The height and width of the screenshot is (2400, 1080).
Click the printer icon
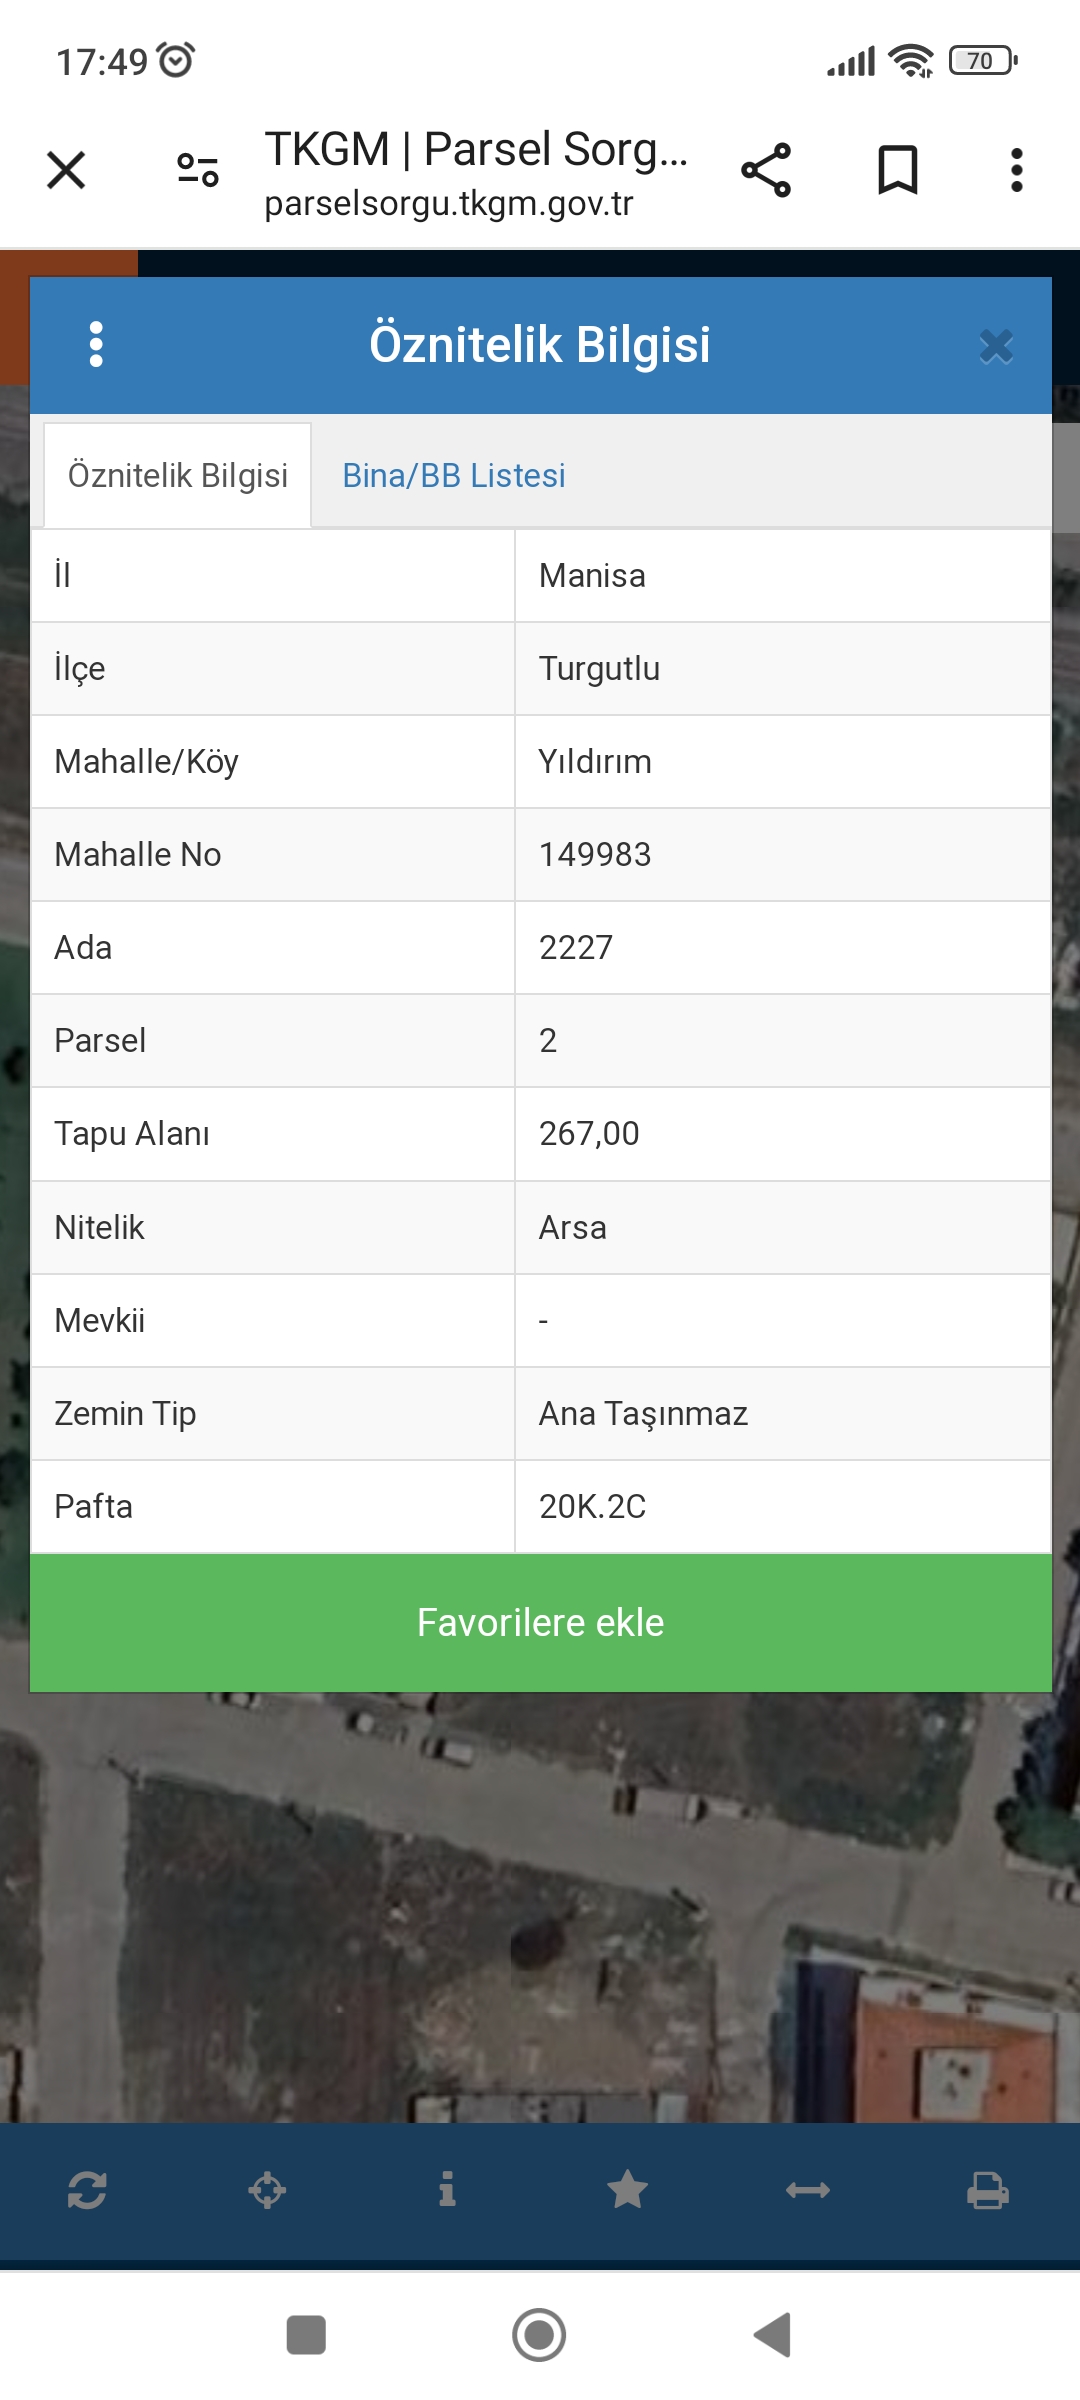987,2190
